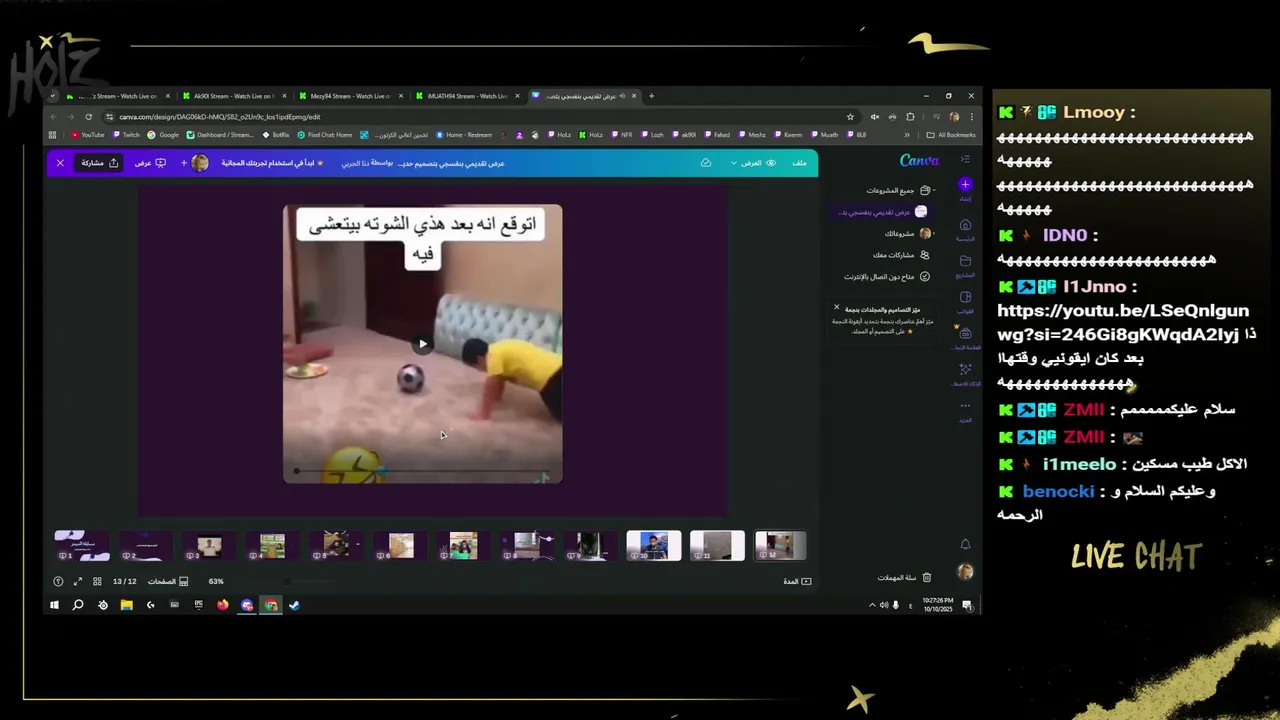Click Present (عرض) button
The width and height of the screenshot is (1280, 720).
[x=150, y=162]
